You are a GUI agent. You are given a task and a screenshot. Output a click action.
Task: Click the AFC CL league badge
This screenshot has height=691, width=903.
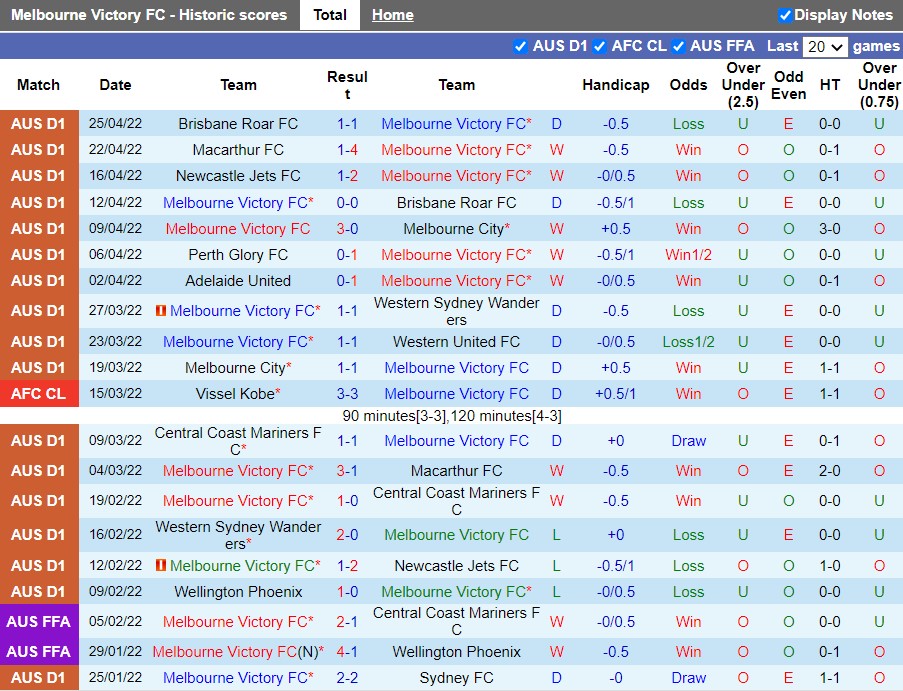(39, 394)
